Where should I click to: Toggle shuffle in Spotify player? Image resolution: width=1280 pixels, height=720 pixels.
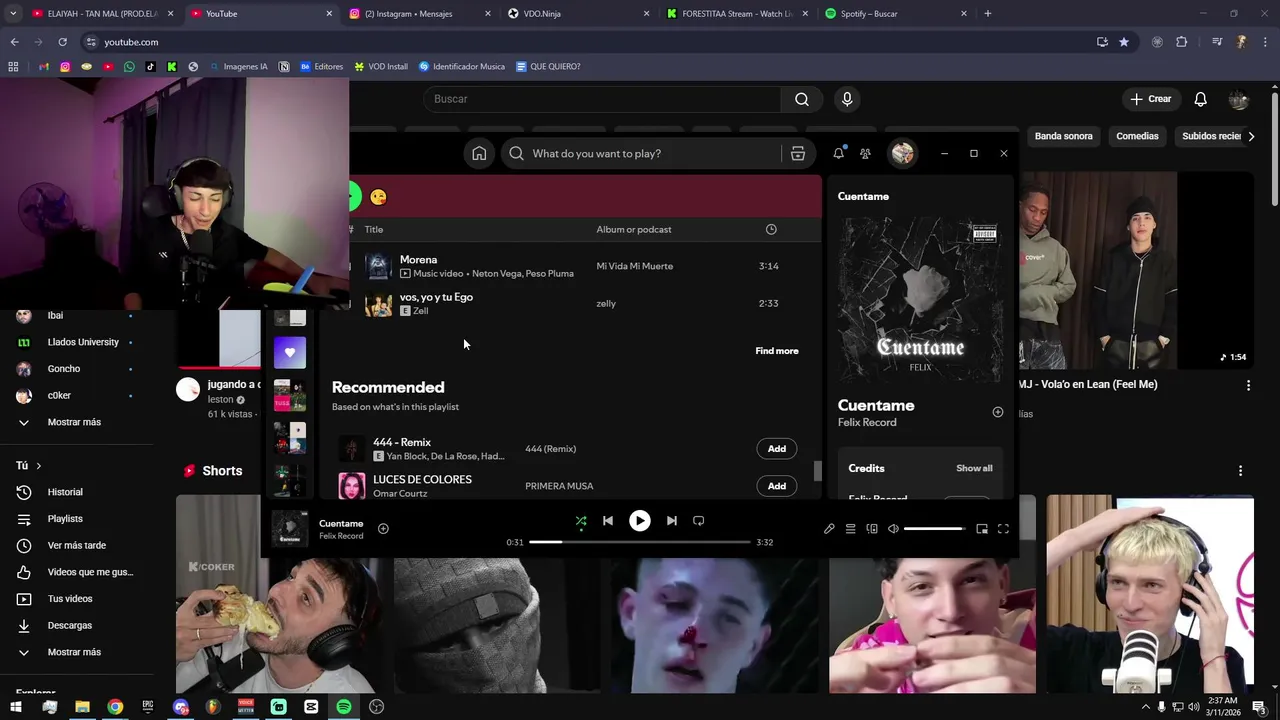581,521
